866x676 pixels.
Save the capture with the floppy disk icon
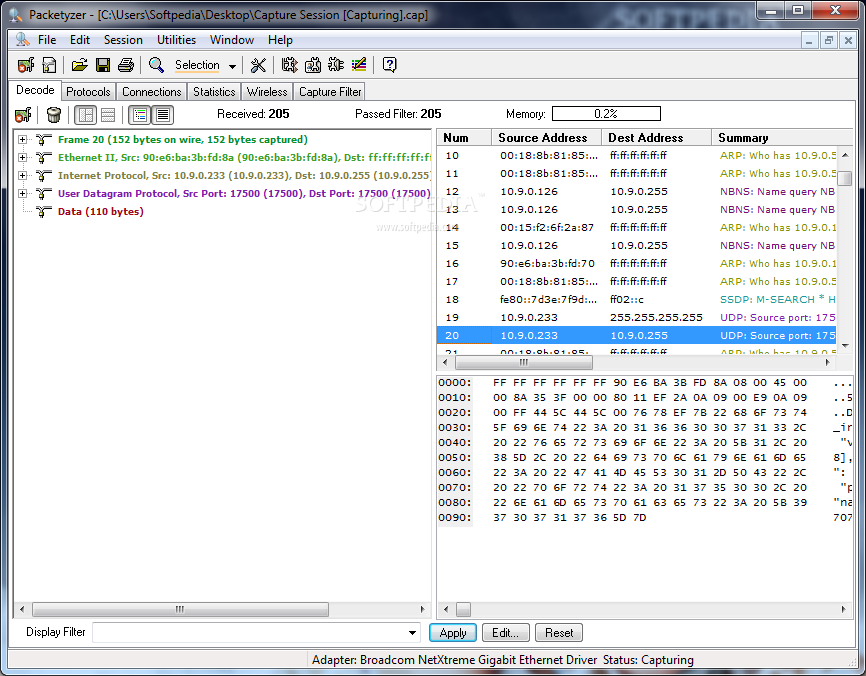(x=103, y=65)
